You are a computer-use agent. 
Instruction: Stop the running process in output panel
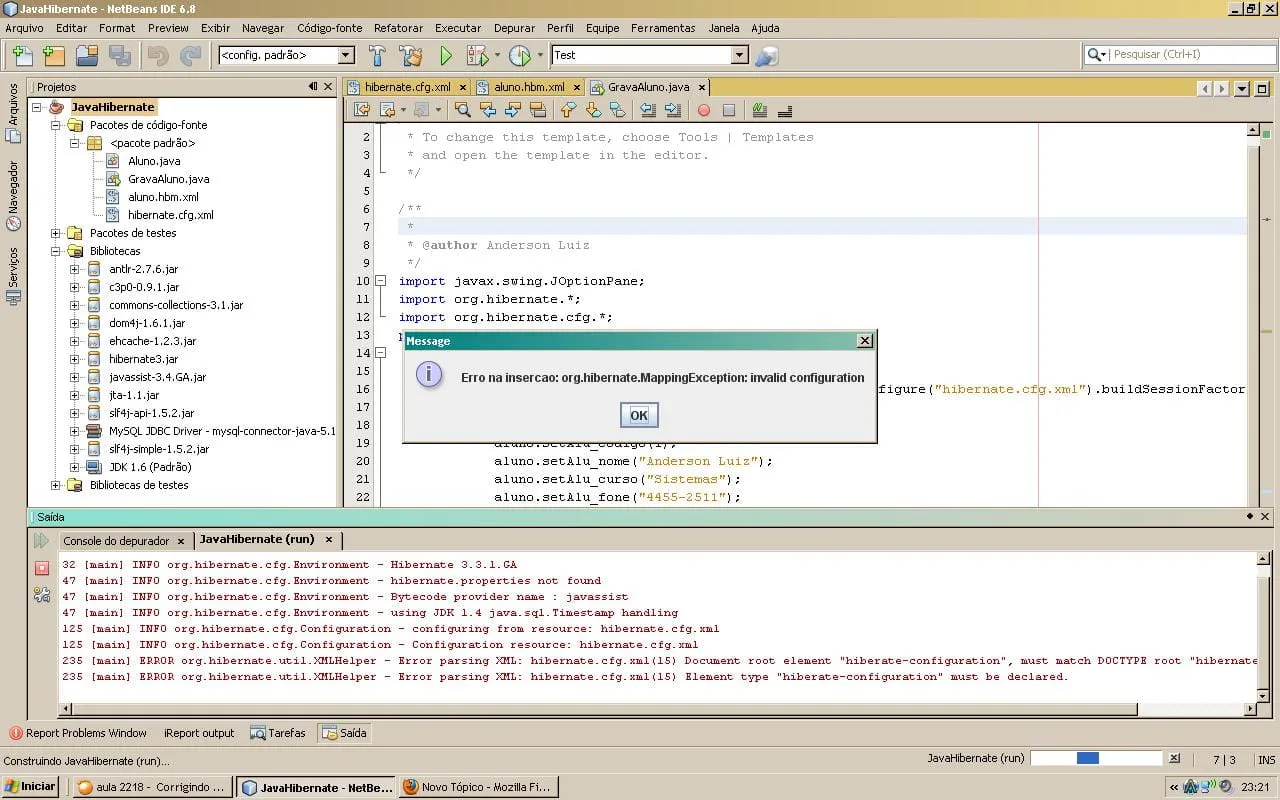pos(42,568)
